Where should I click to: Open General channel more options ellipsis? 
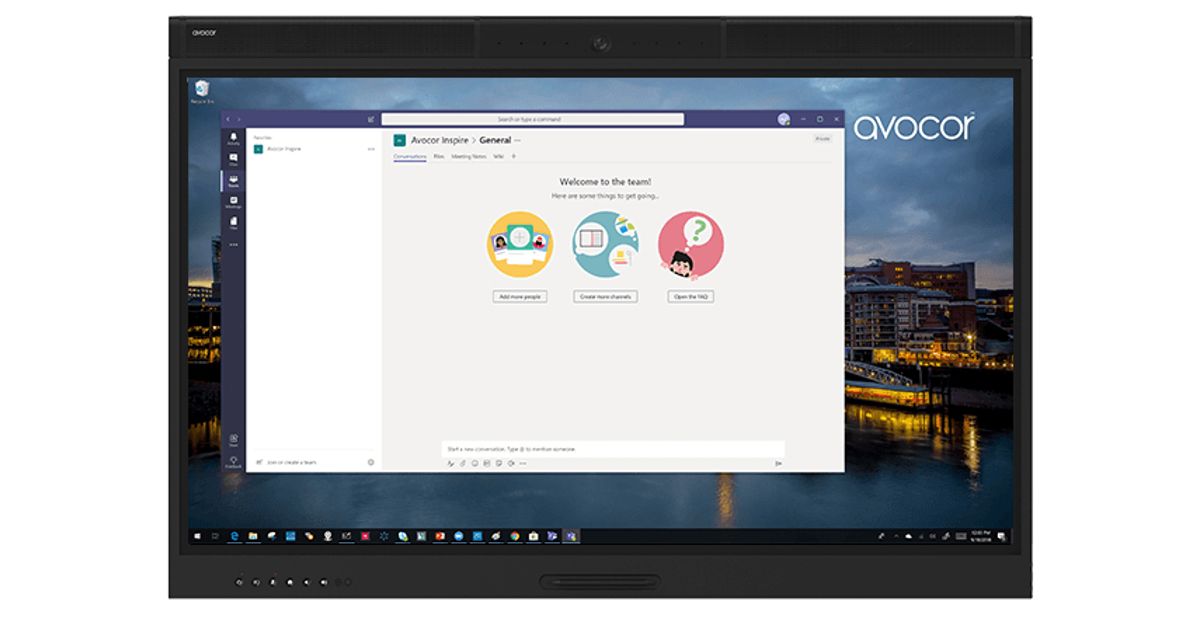pyautogui.click(x=518, y=141)
